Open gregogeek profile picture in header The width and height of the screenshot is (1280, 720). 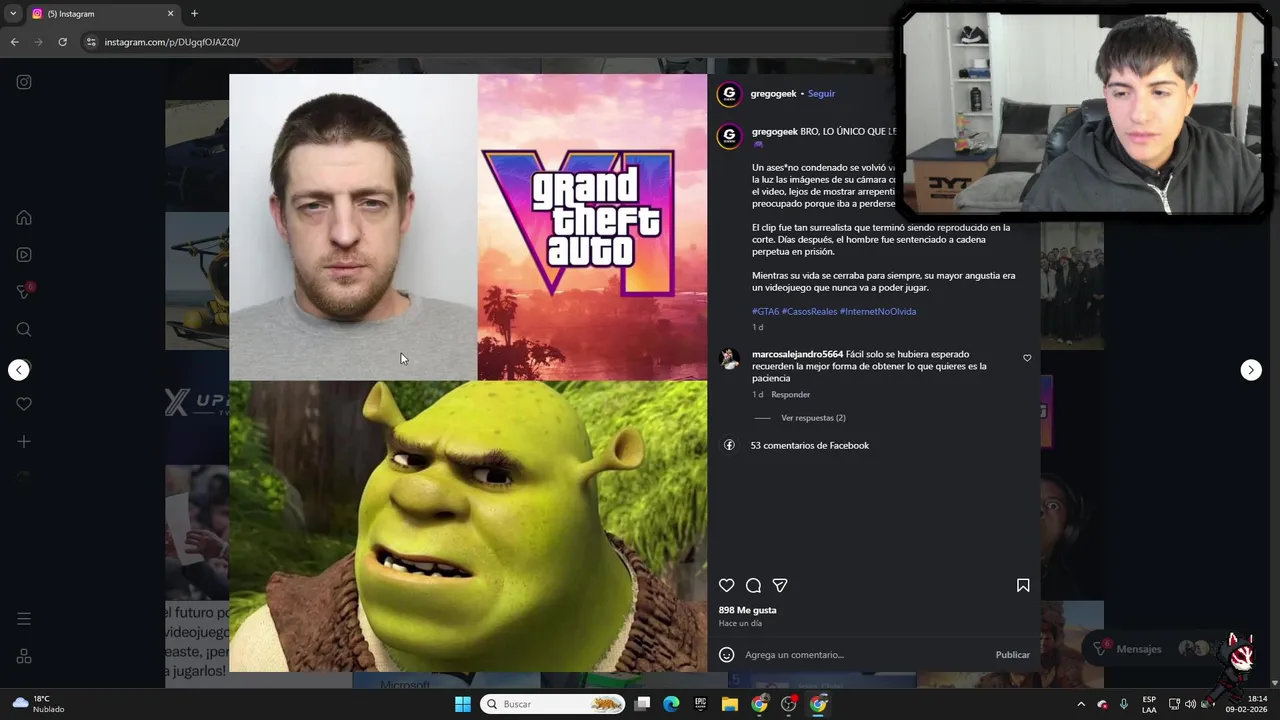click(730, 94)
